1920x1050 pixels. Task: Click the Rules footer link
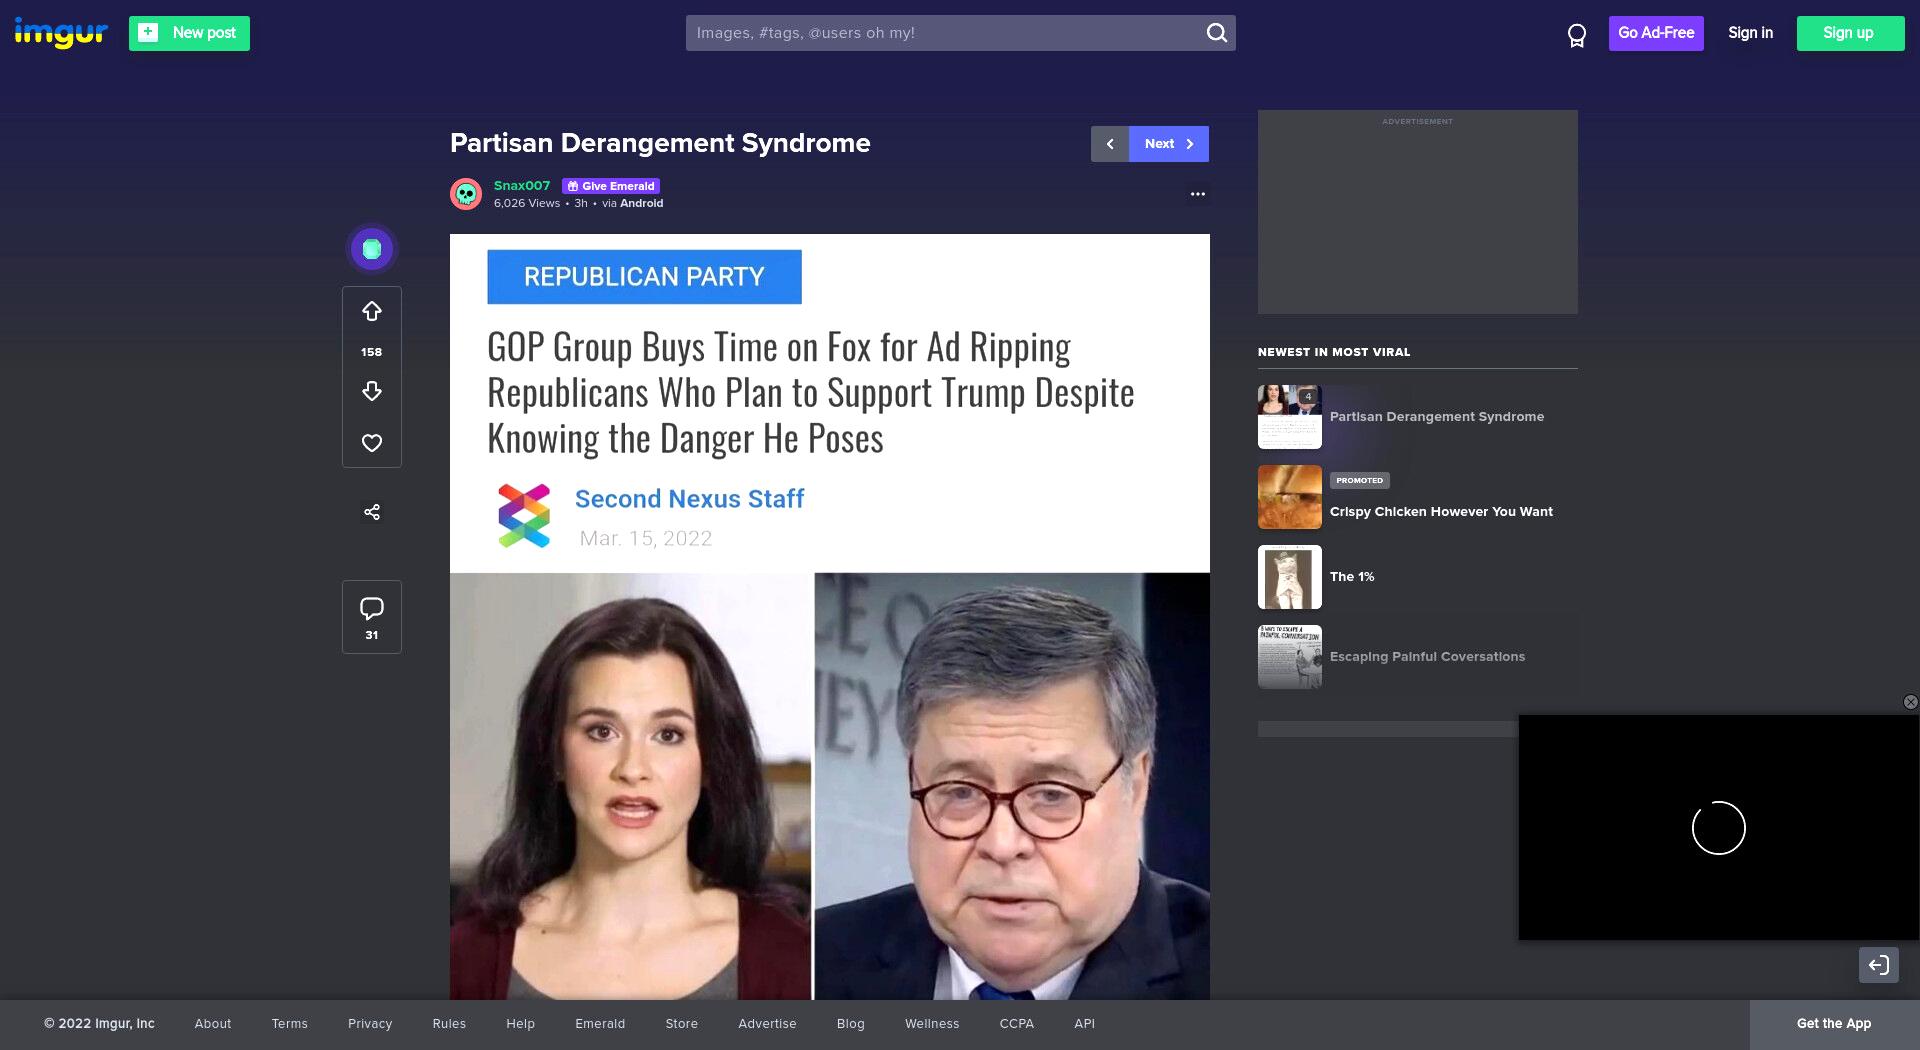(449, 1024)
